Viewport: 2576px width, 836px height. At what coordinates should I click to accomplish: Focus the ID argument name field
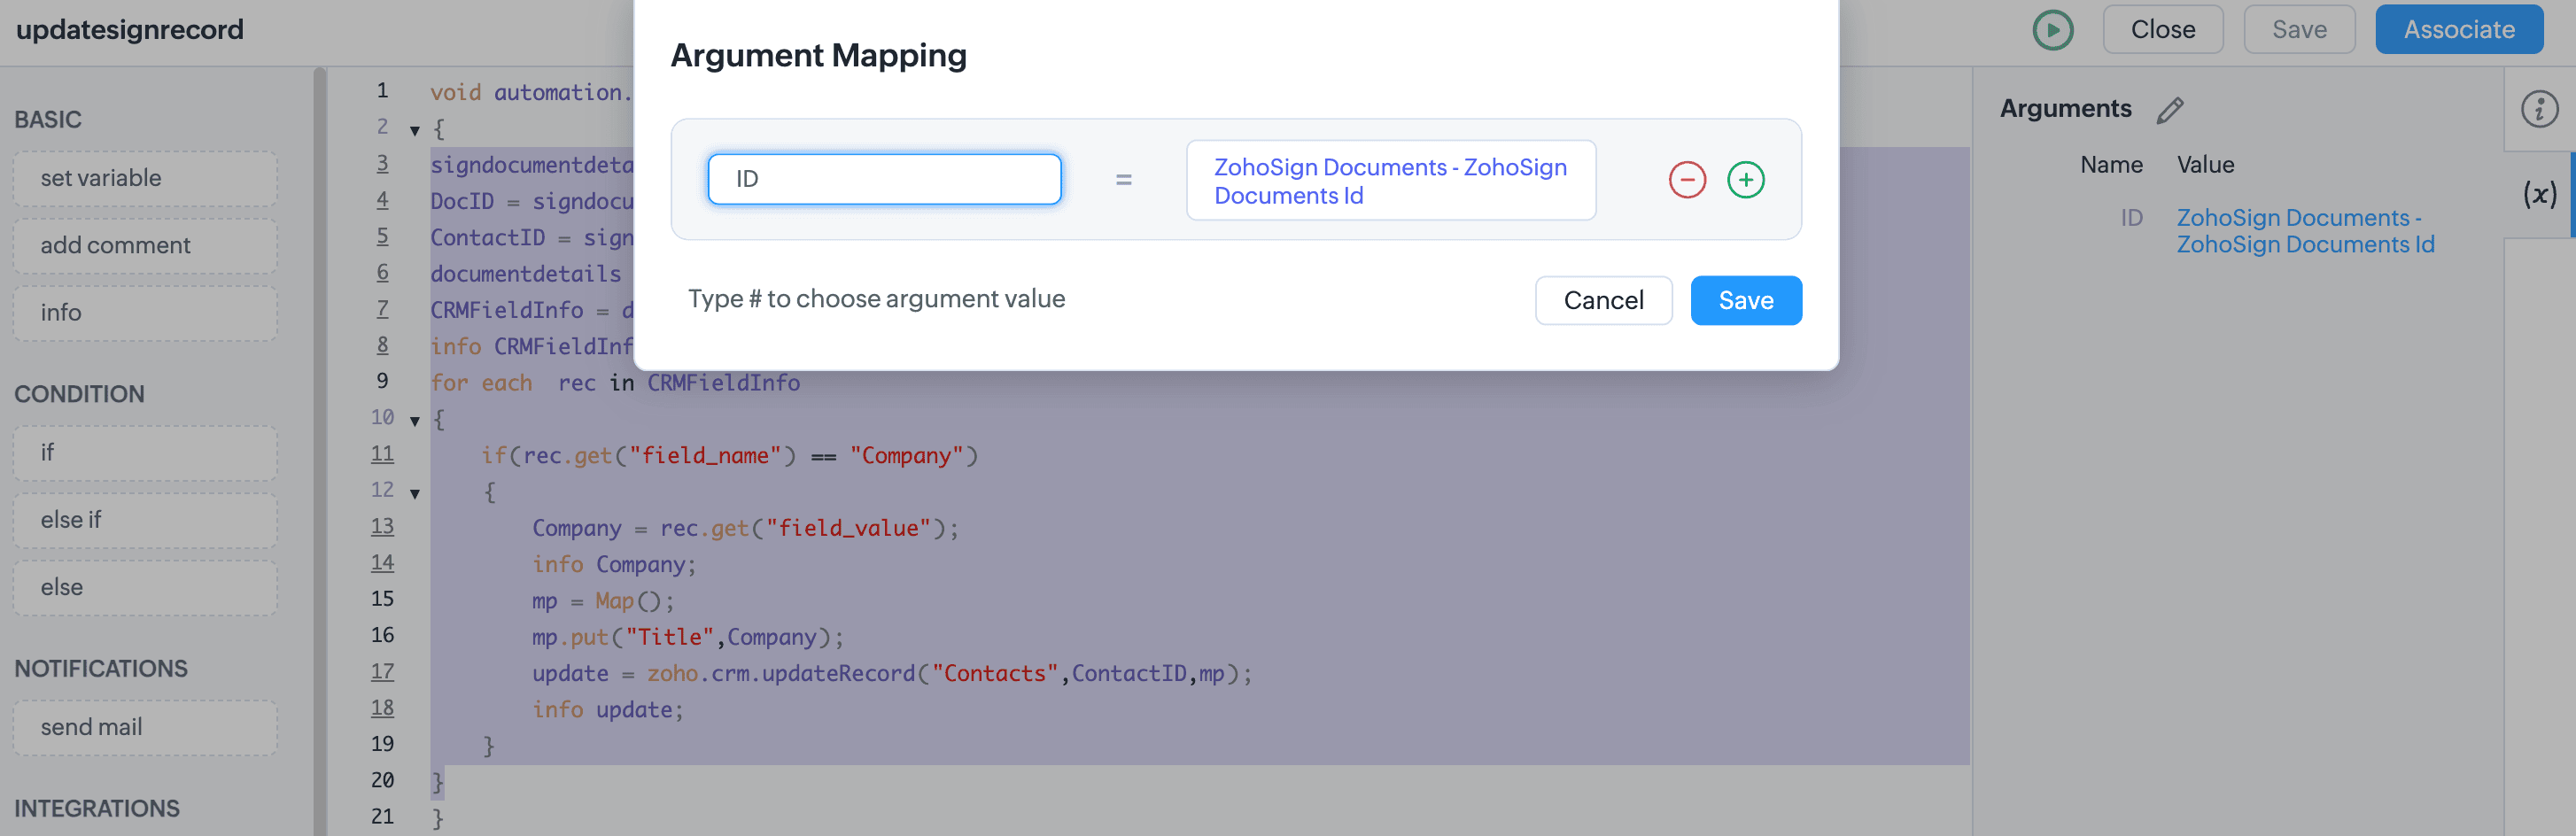[x=884, y=179]
